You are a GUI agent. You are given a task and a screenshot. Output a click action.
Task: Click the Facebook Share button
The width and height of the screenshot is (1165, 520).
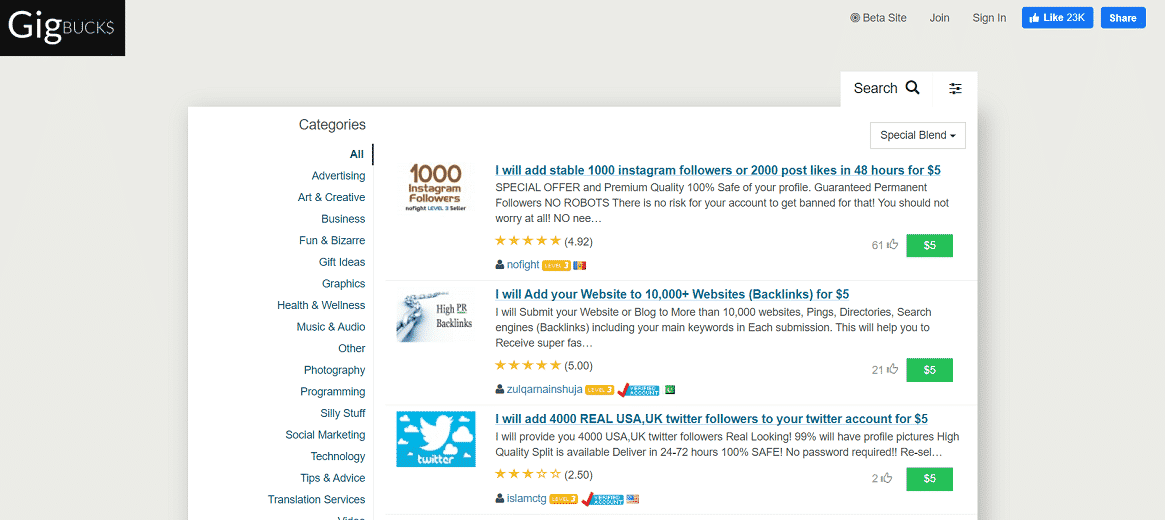[x=1123, y=18]
